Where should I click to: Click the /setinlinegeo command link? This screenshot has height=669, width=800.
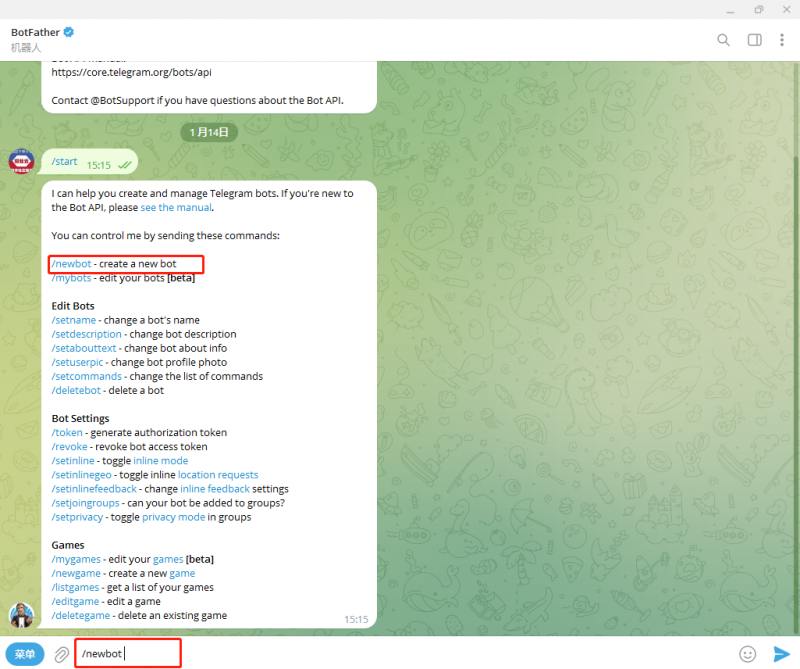coord(81,475)
